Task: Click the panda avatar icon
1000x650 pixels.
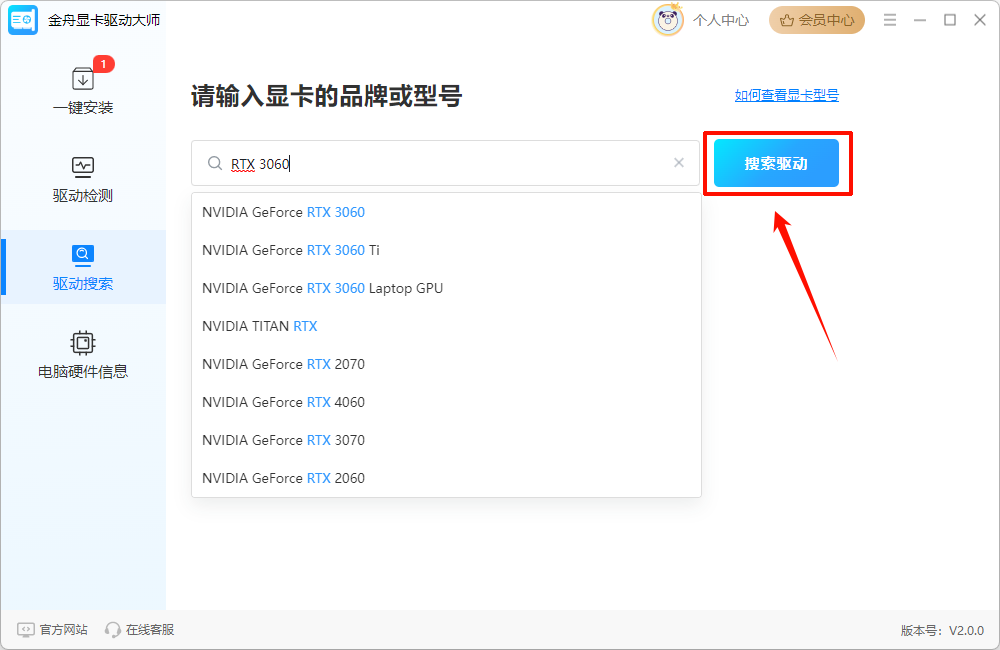Action: tap(668, 20)
